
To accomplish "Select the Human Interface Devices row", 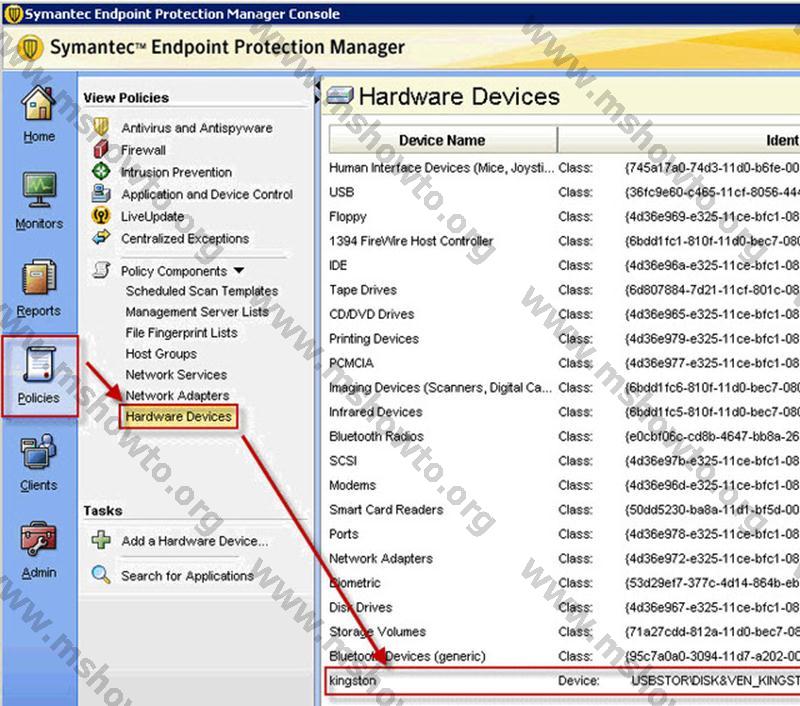I will (x=563, y=168).
